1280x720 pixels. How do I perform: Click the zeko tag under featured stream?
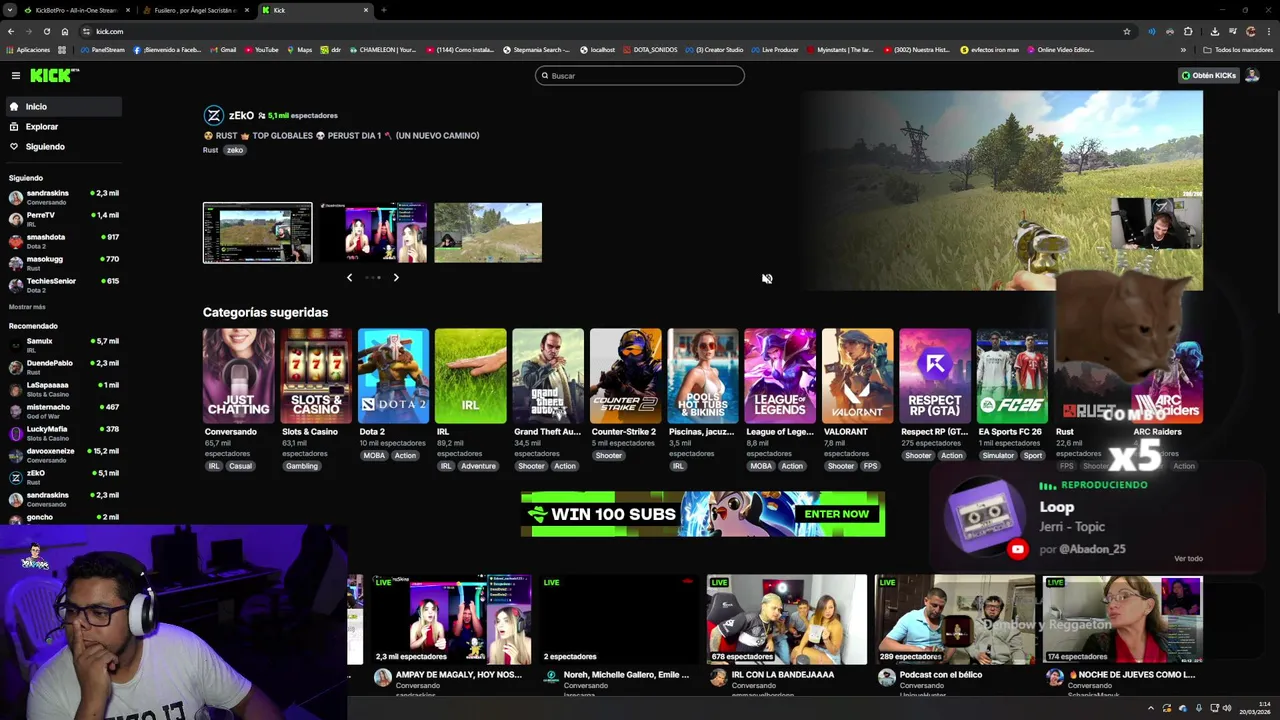coord(235,150)
